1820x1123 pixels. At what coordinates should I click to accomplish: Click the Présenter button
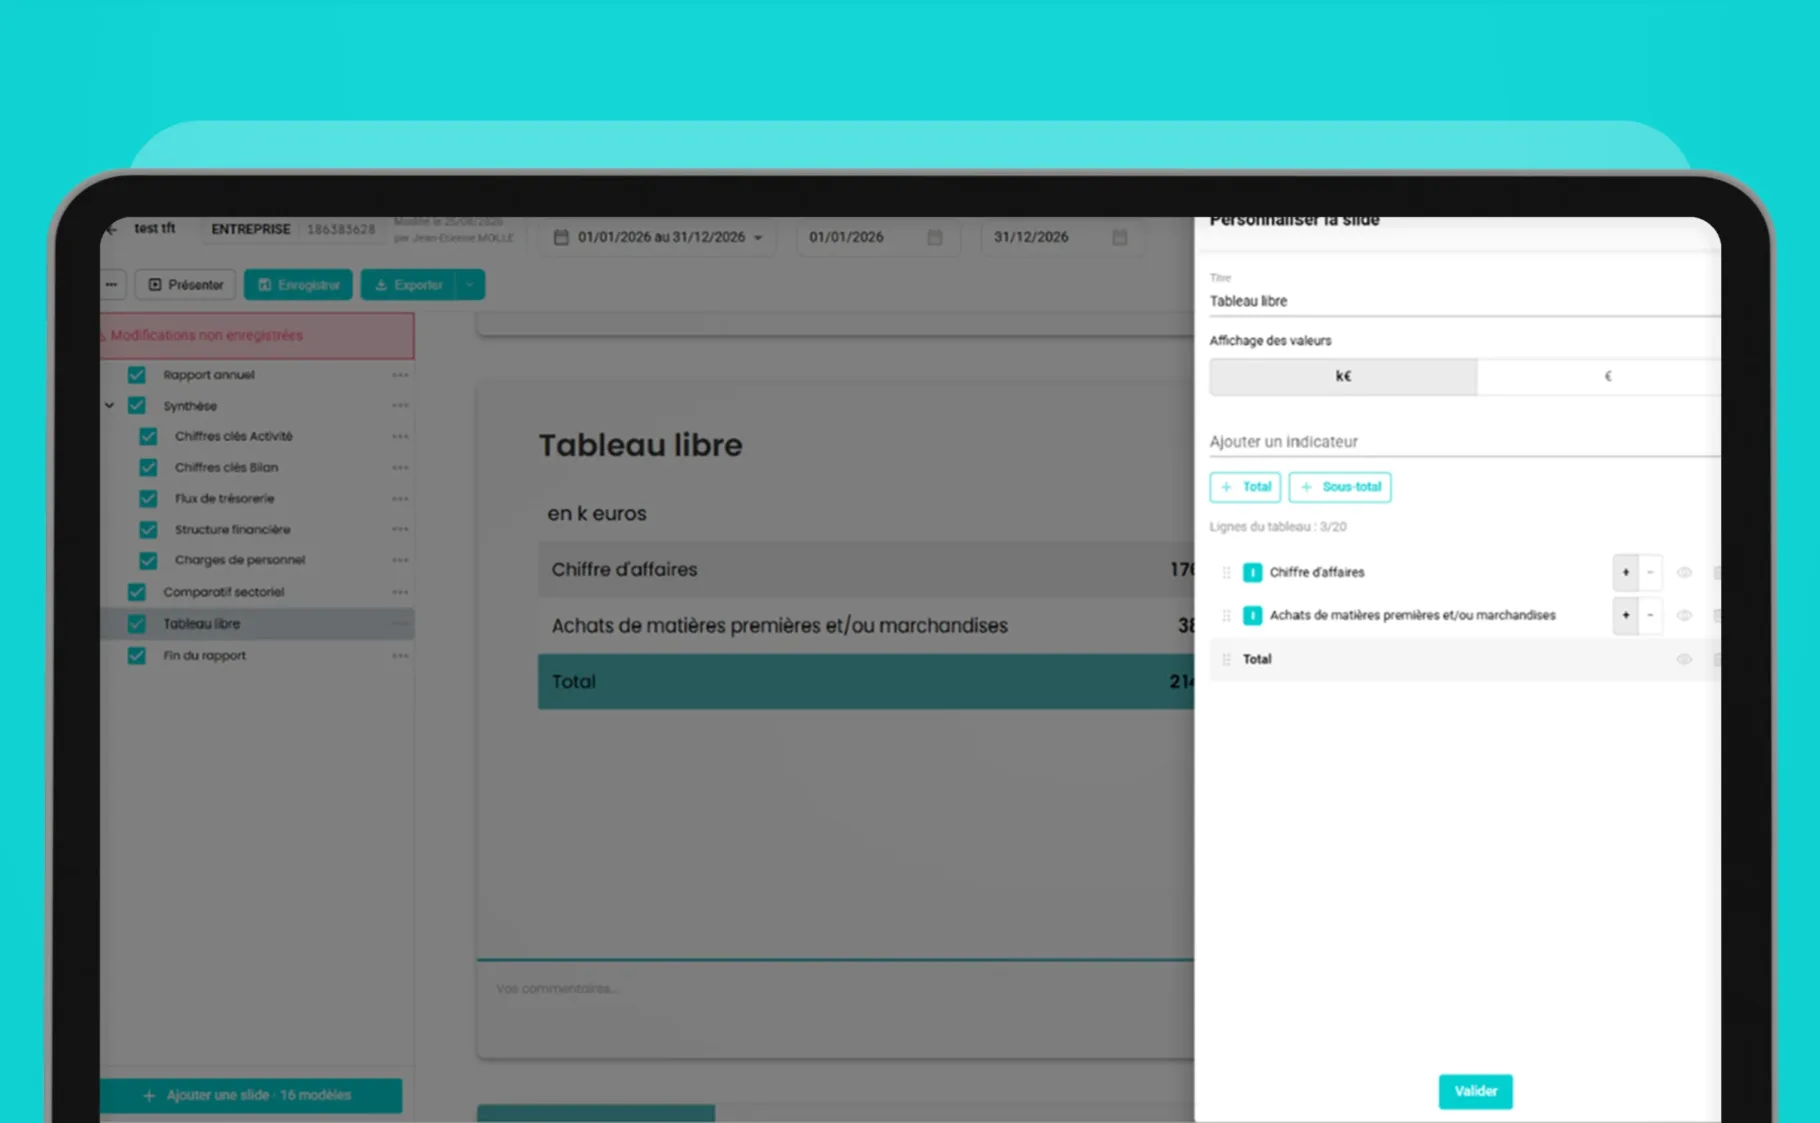[186, 285]
